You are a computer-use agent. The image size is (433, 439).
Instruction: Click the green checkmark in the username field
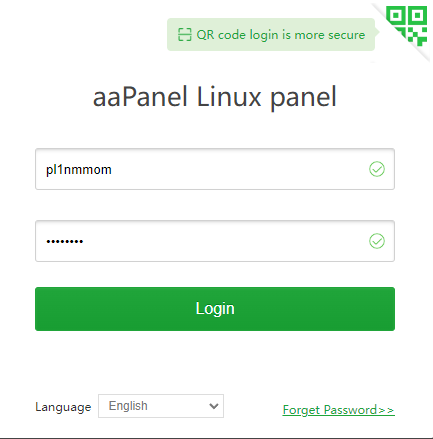[x=377, y=169]
